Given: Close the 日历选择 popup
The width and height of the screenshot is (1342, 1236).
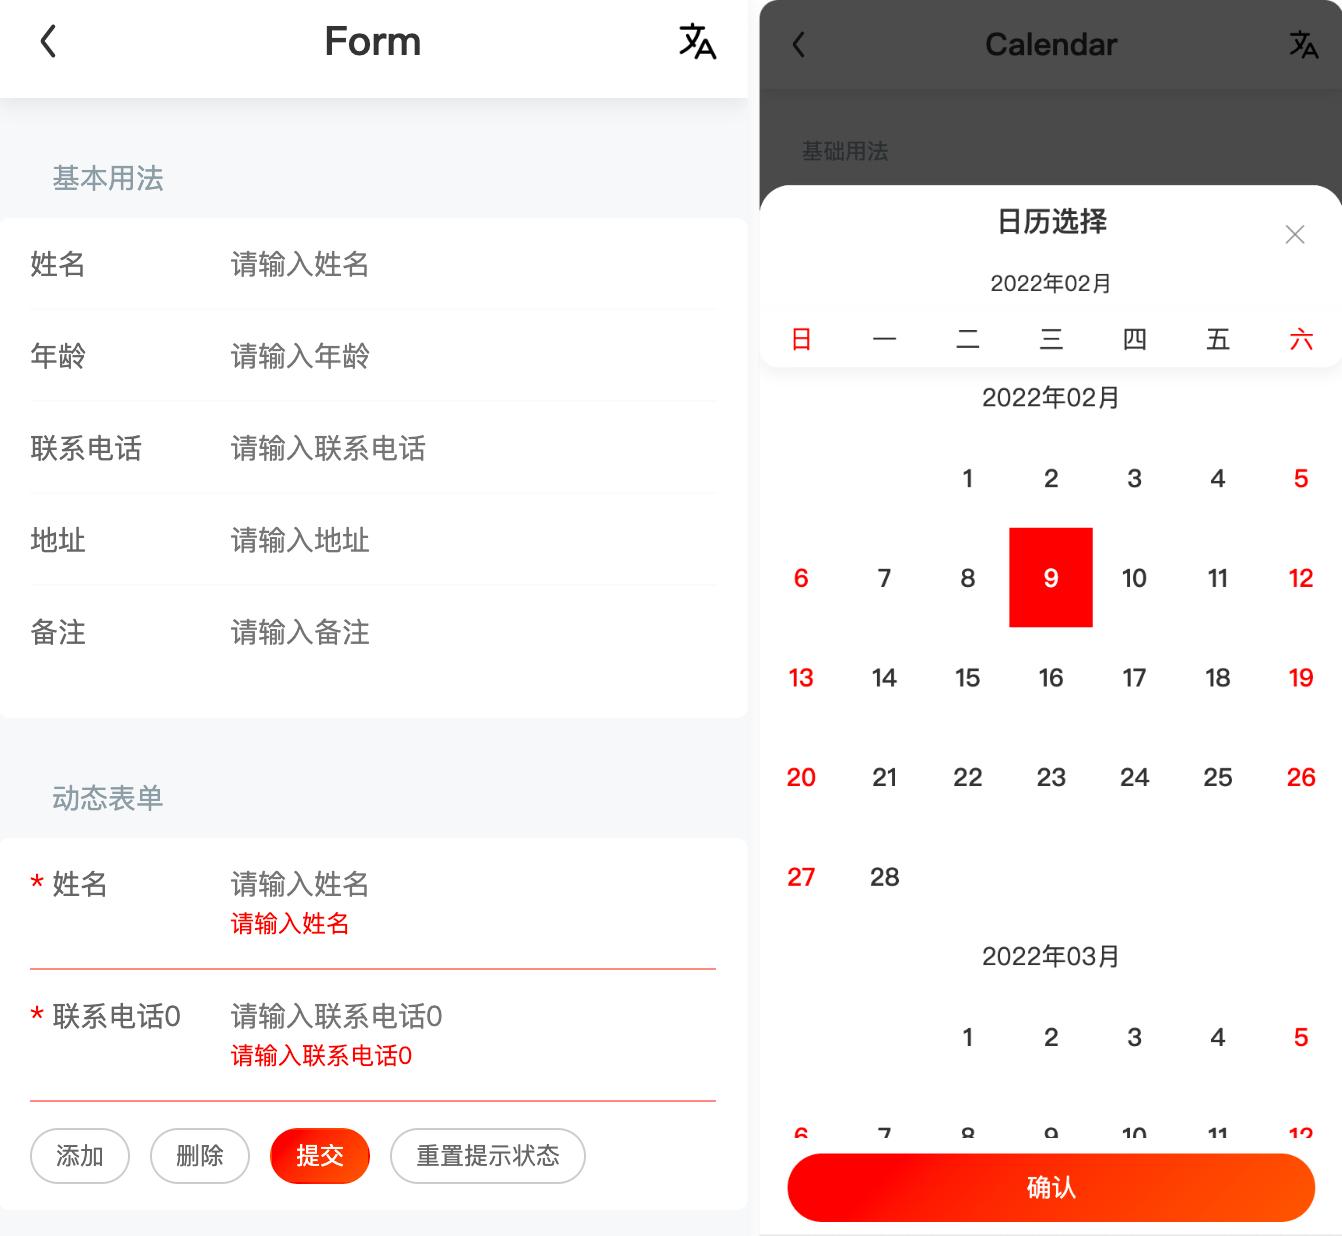Looking at the screenshot, I should [1295, 234].
